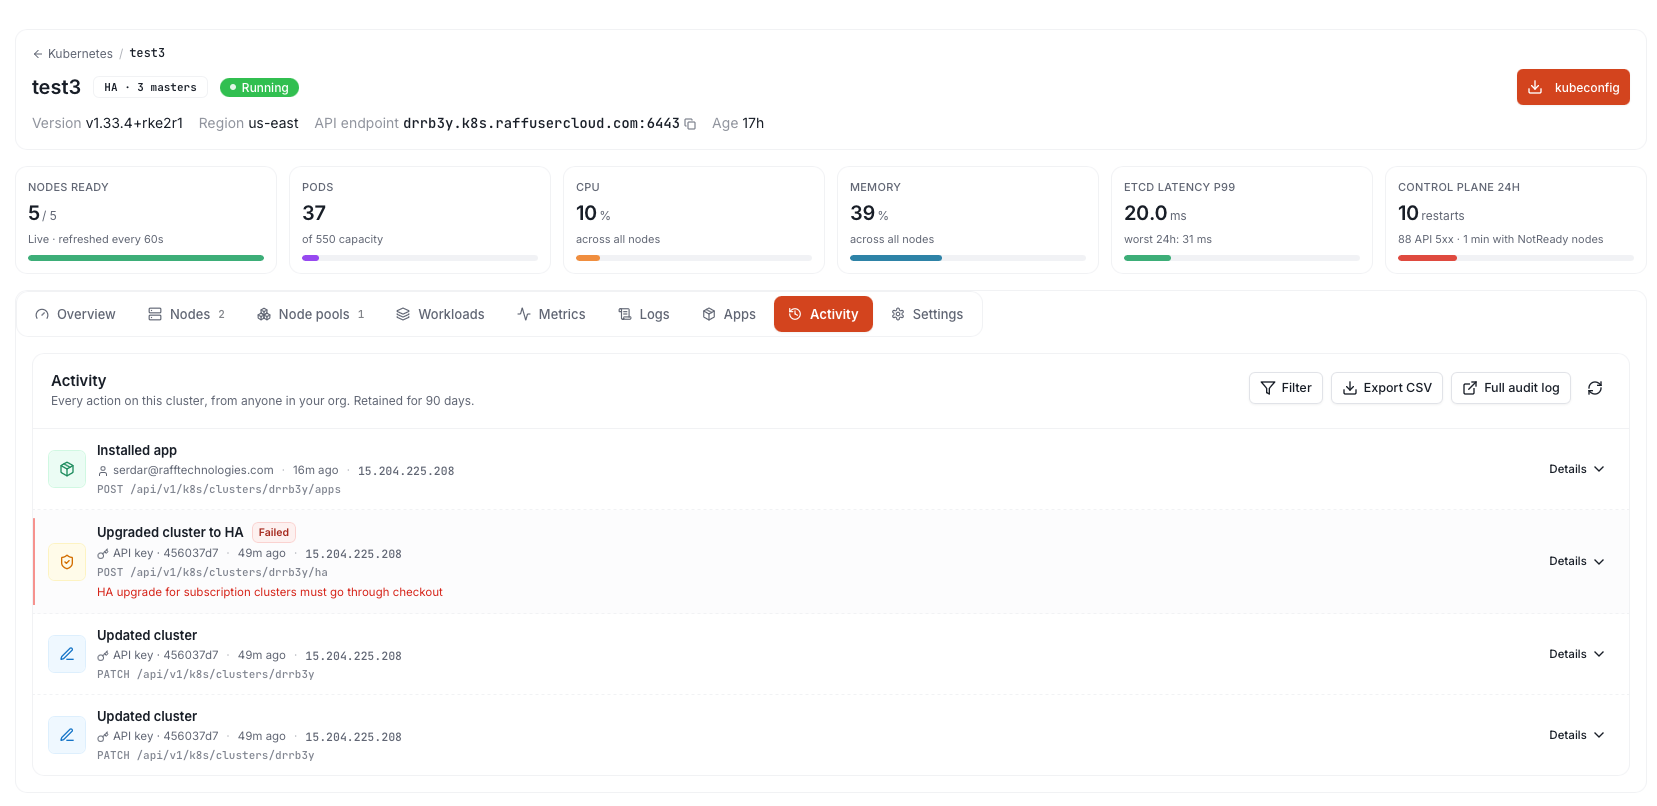Open the Node pools tab
Viewport: 1657px width, 806px height.
pyautogui.click(x=311, y=314)
